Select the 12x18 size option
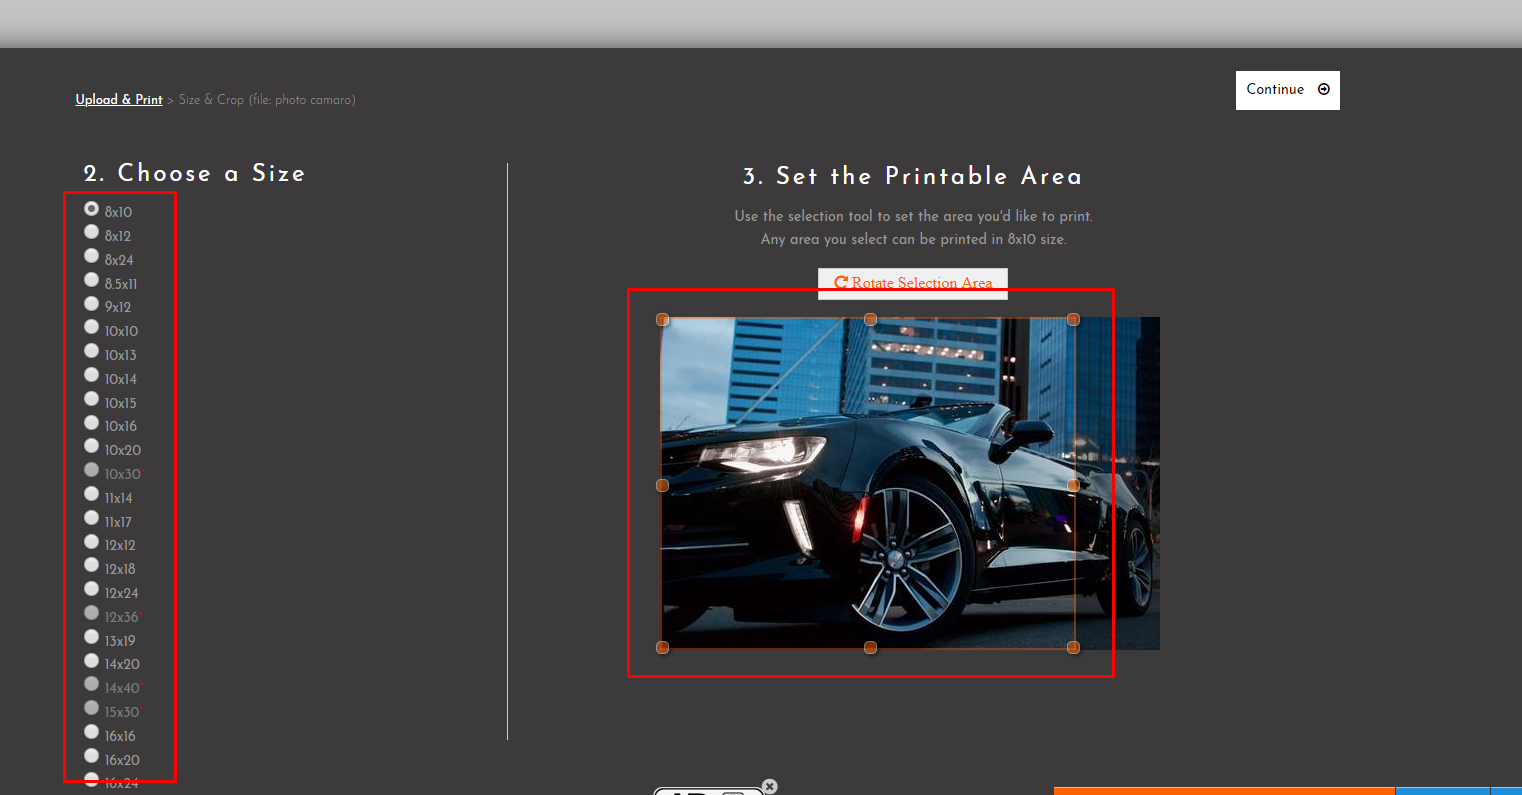The height and width of the screenshot is (795, 1522). (92, 566)
